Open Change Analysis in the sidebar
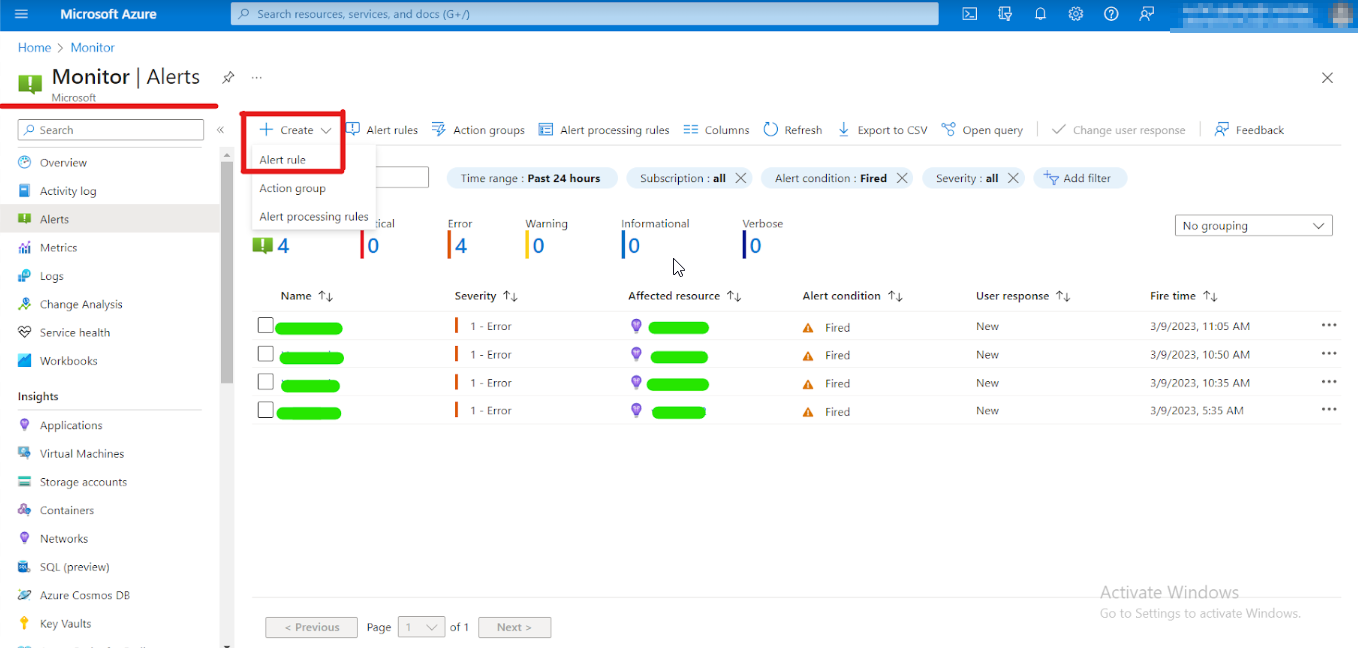Screen dimensions: 1358x648 81,304
